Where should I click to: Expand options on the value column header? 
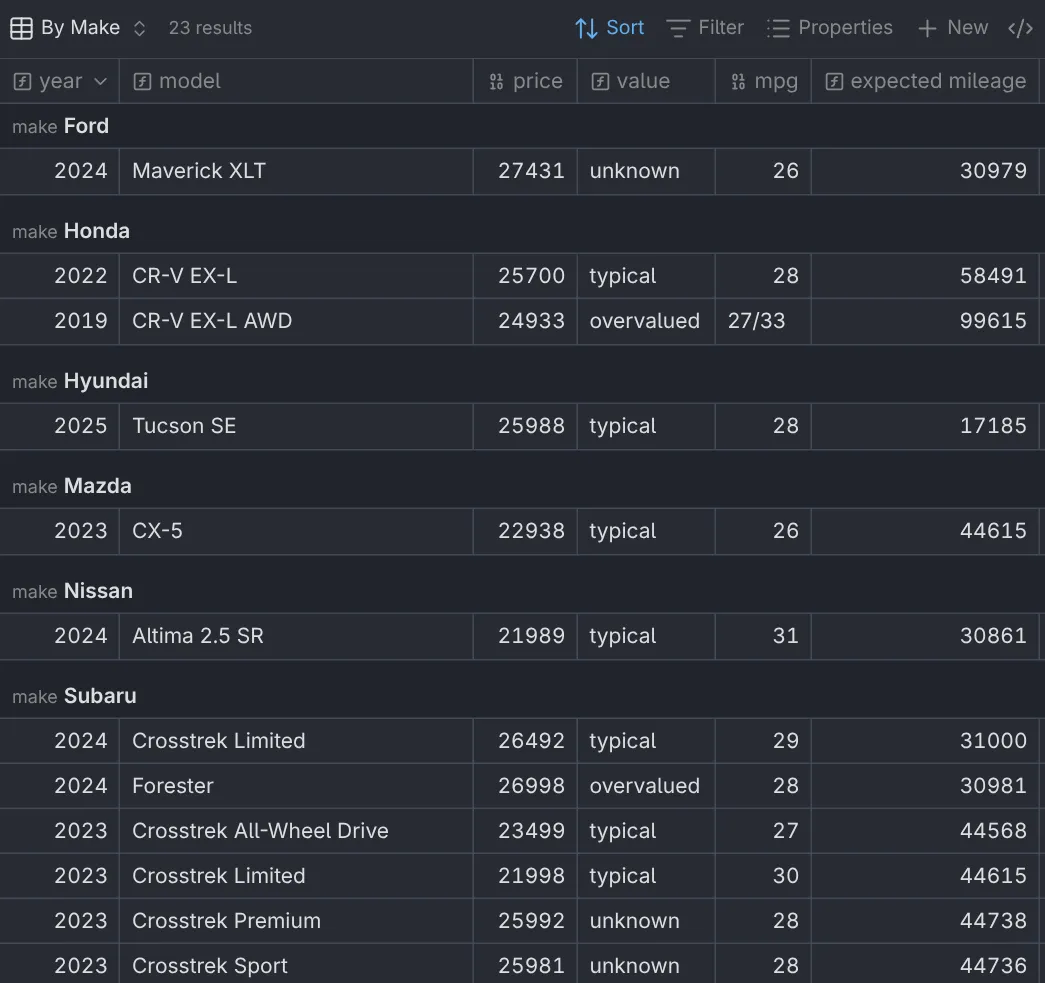click(645, 80)
